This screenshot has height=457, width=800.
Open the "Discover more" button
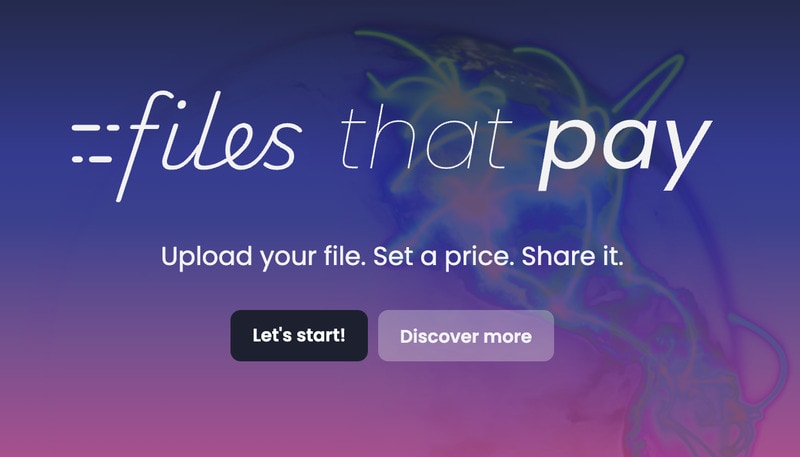466,336
